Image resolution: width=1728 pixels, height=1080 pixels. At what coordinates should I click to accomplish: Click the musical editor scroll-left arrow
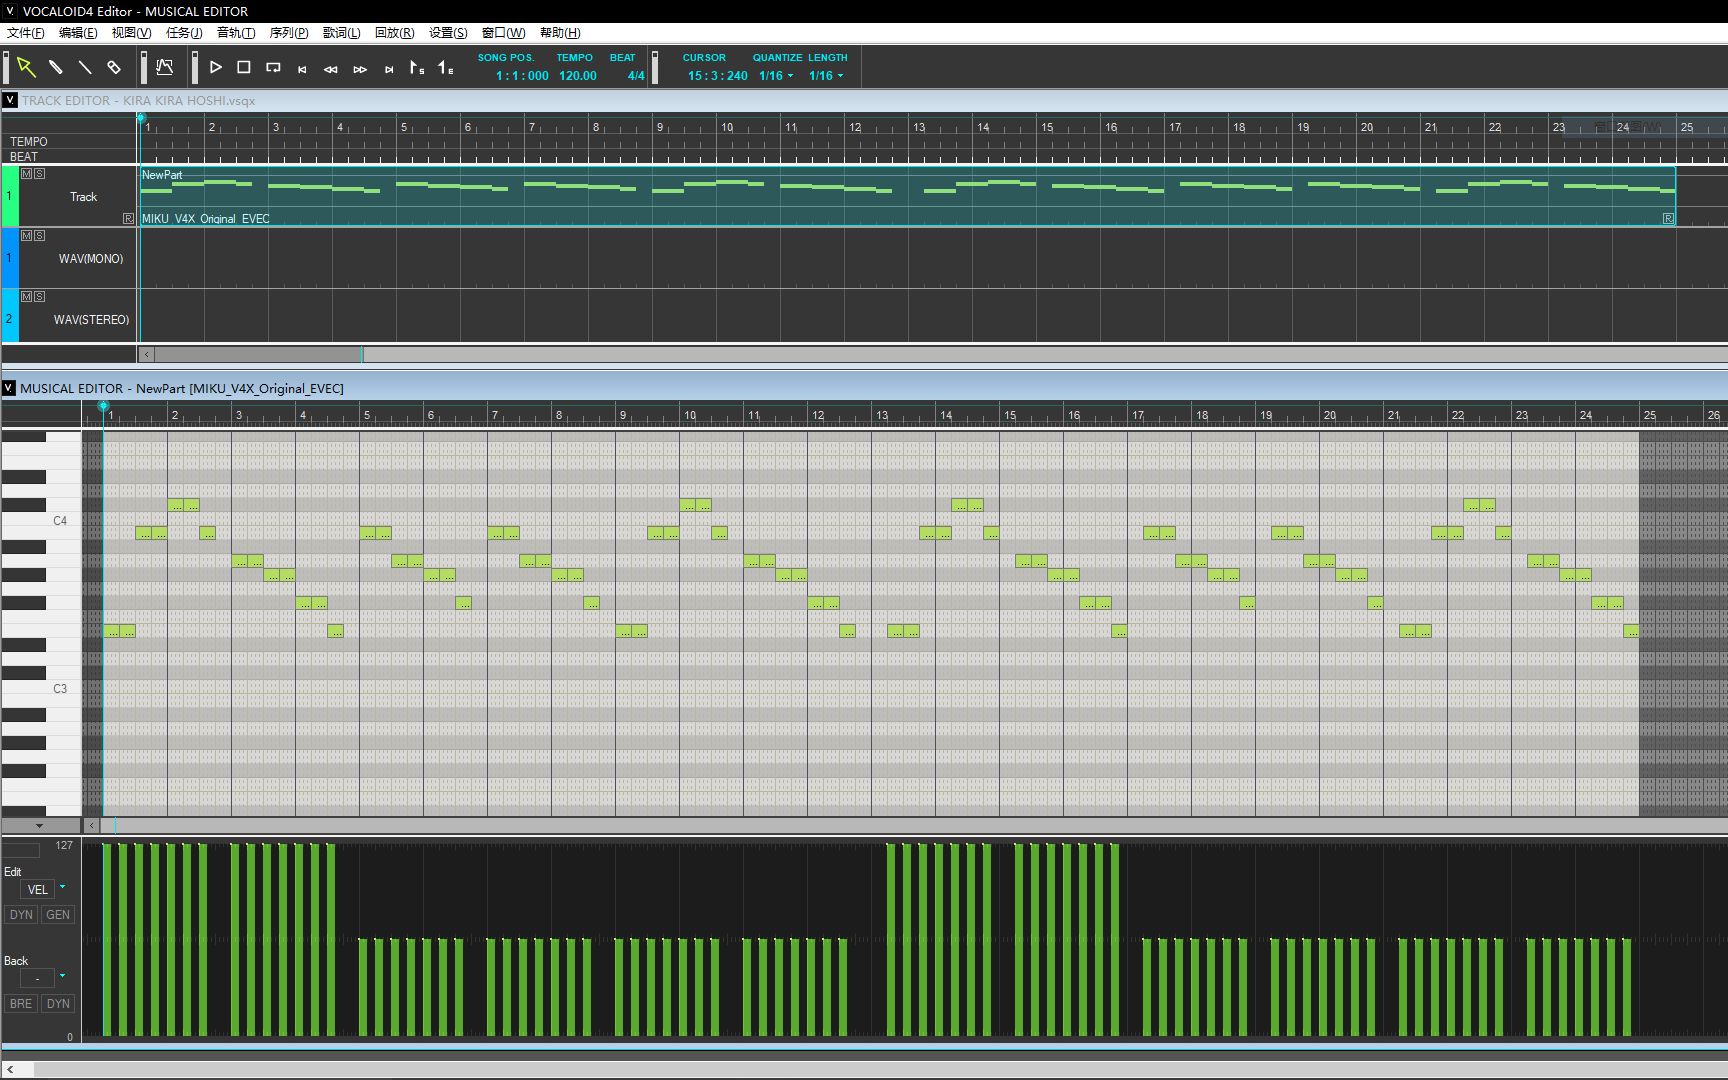[x=91, y=826]
